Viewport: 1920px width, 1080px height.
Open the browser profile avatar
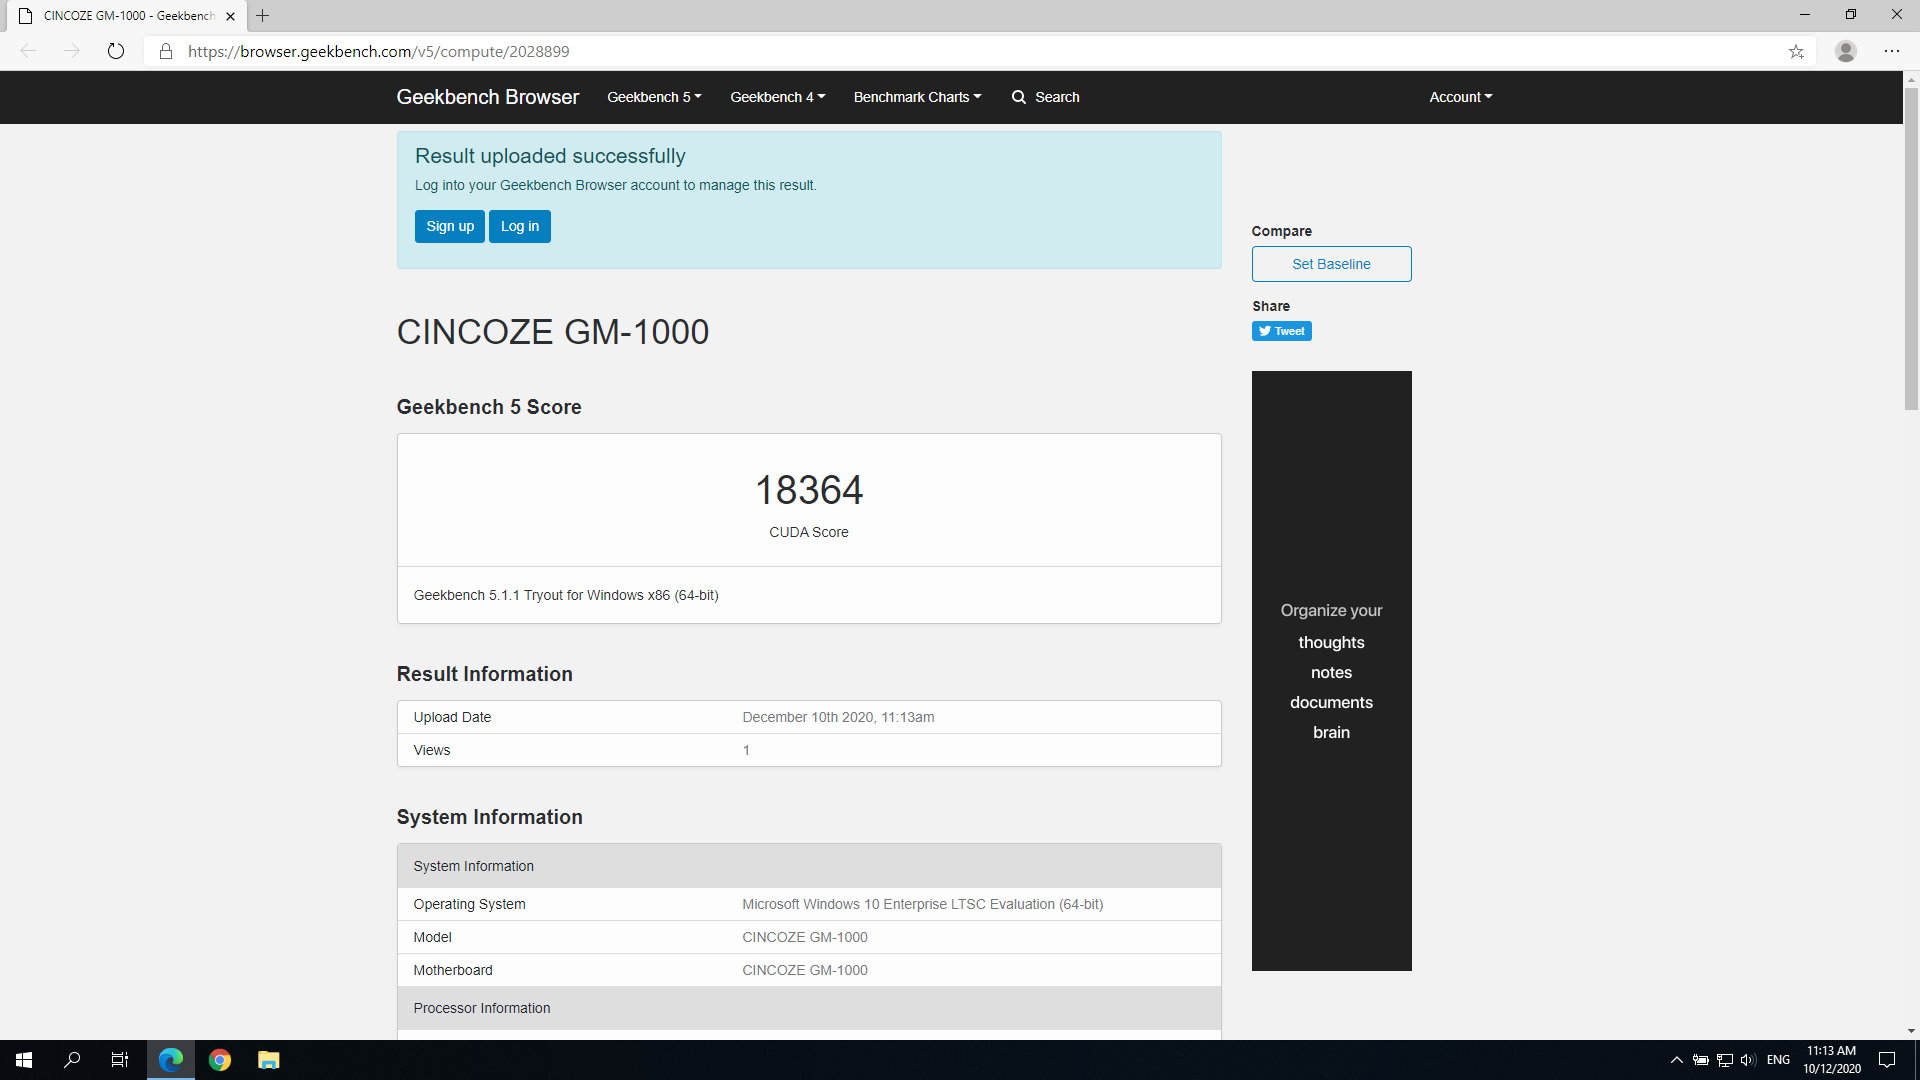tap(1846, 51)
